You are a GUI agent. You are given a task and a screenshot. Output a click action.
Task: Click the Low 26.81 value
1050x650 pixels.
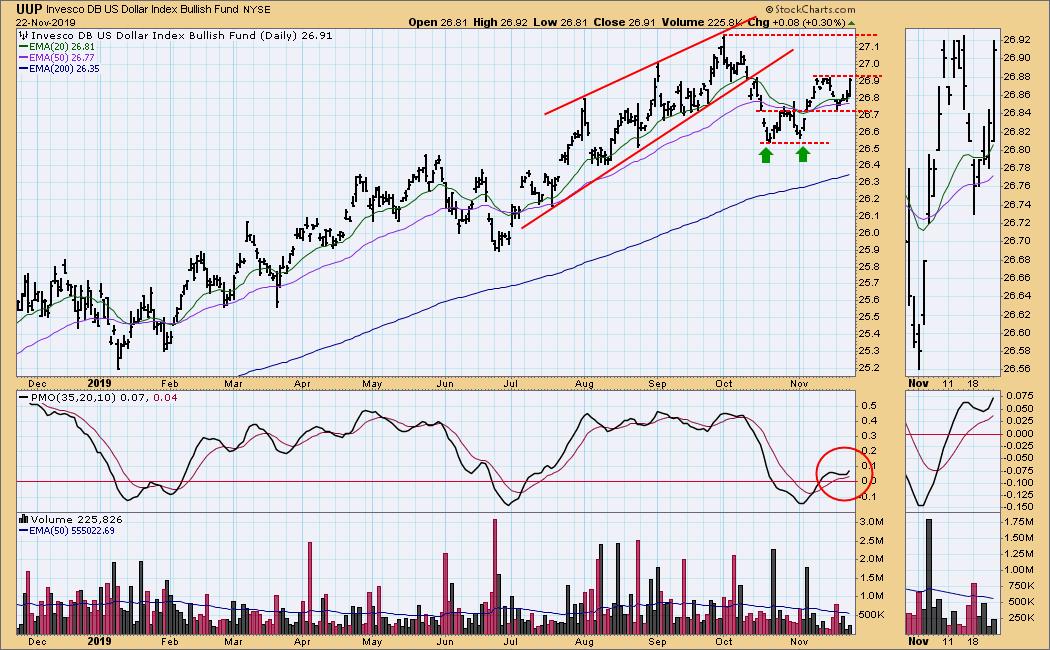click(x=560, y=22)
